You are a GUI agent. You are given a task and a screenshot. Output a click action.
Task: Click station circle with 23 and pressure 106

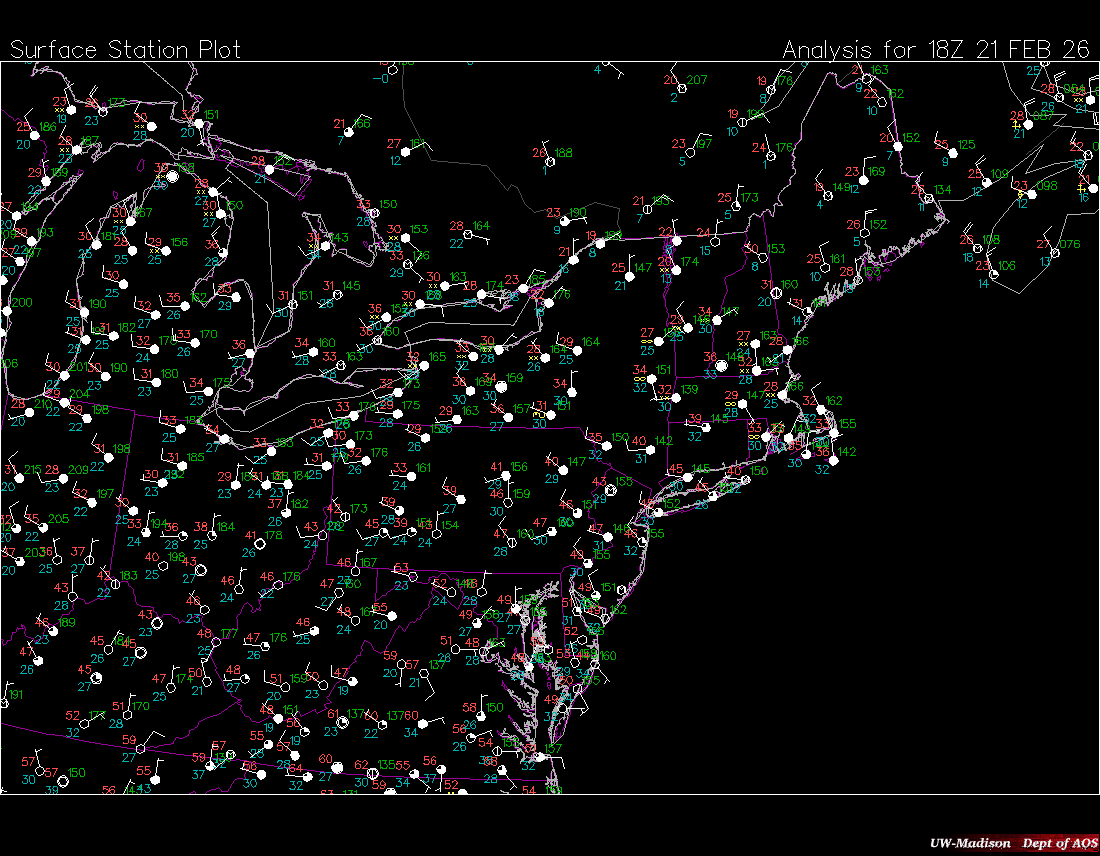992,273
